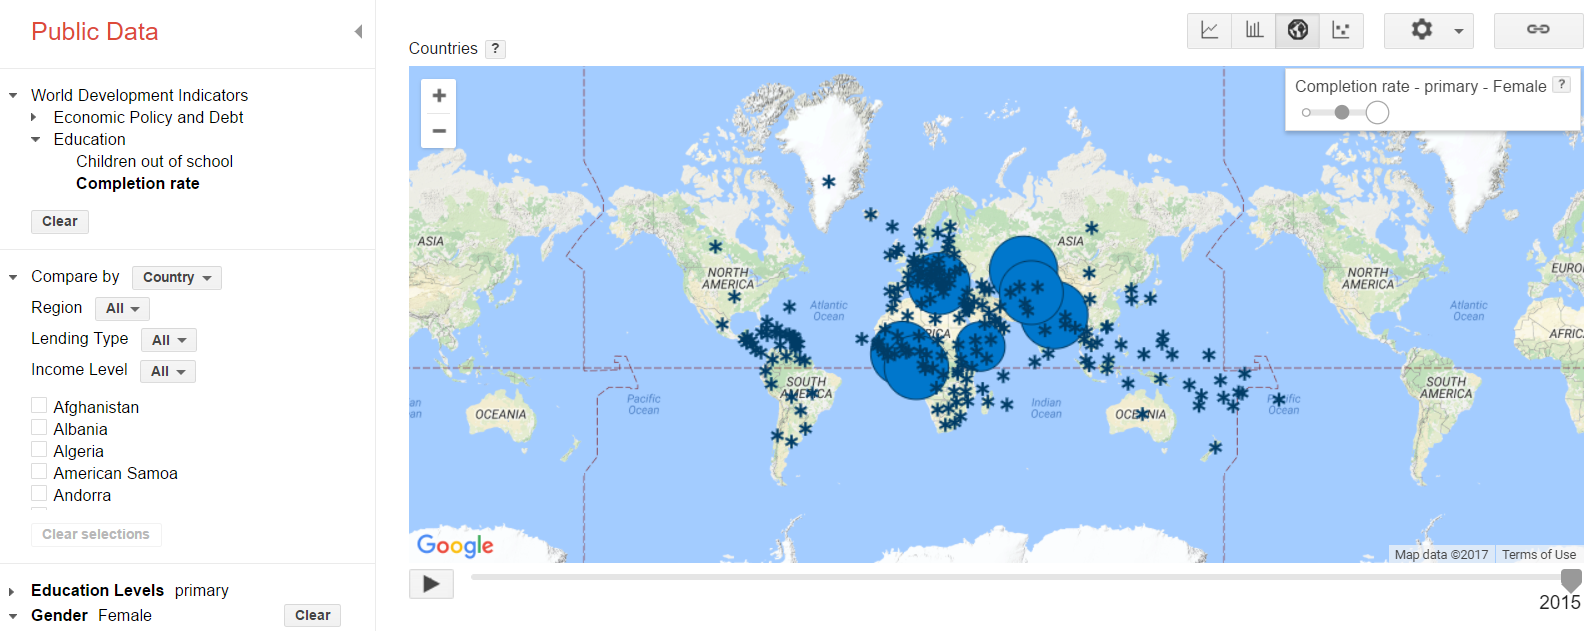The height and width of the screenshot is (631, 1596).
Task: Adjust the bubble size slider in legend
Action: tap(1342, 112)
